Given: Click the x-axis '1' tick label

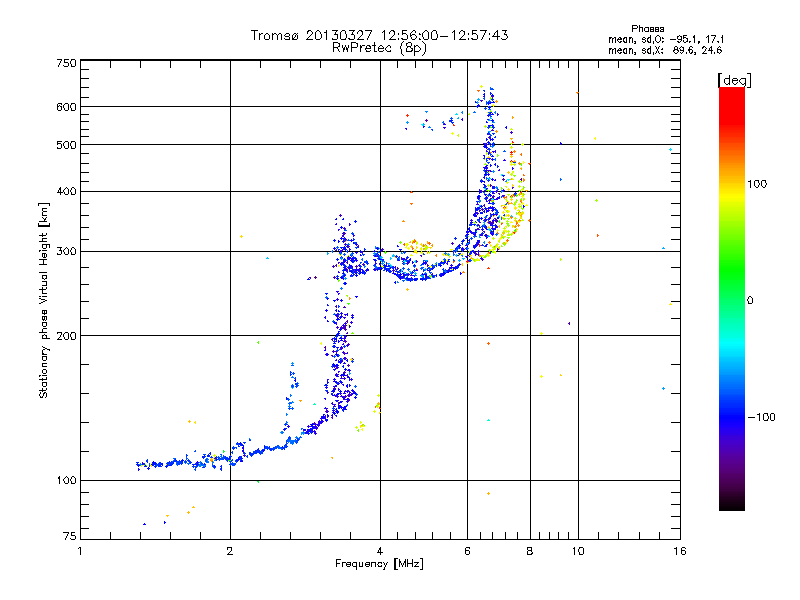Looking at the screenshot, I should (80, 551).
